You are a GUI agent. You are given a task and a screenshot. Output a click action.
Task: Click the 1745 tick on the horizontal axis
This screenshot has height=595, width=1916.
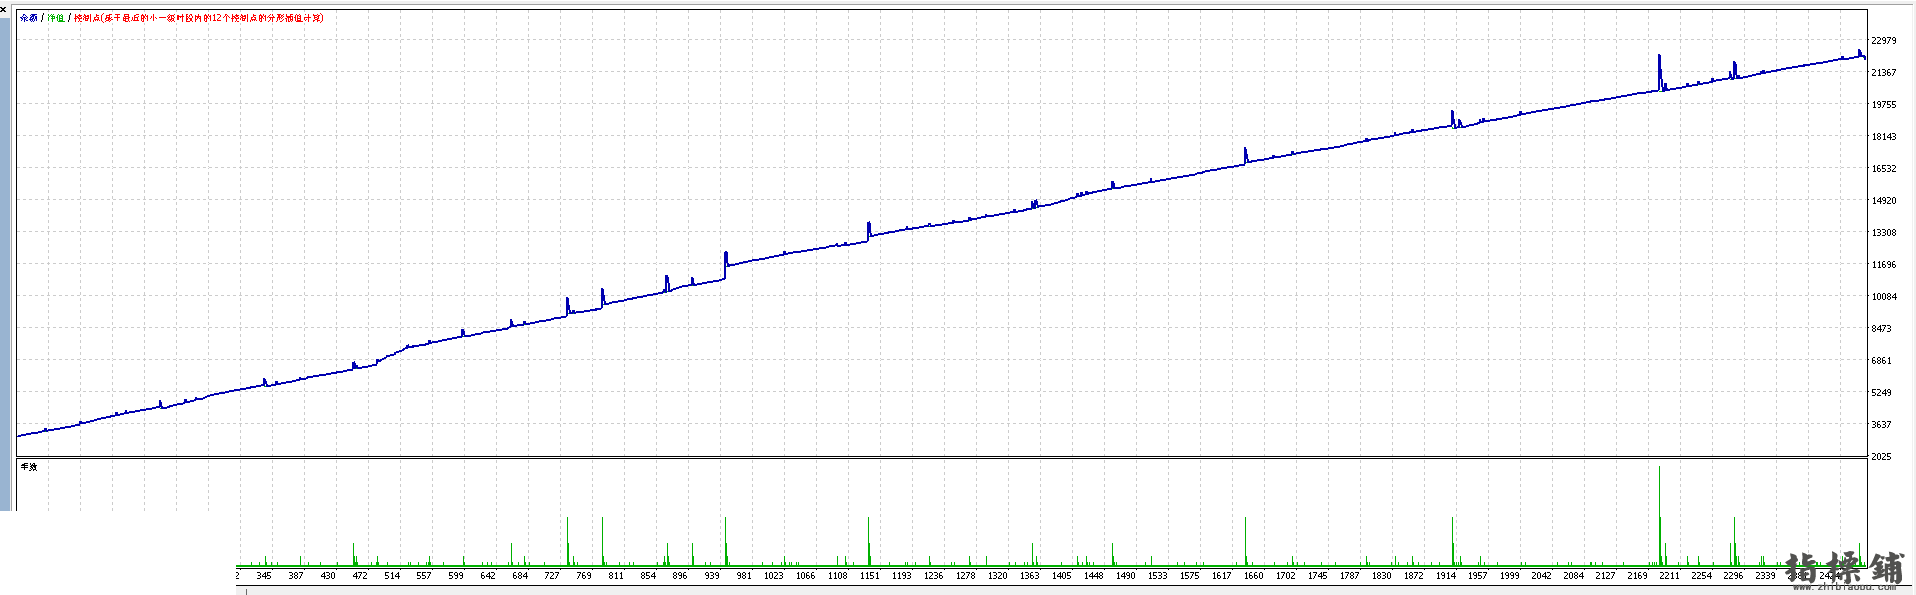point(1318,576)
